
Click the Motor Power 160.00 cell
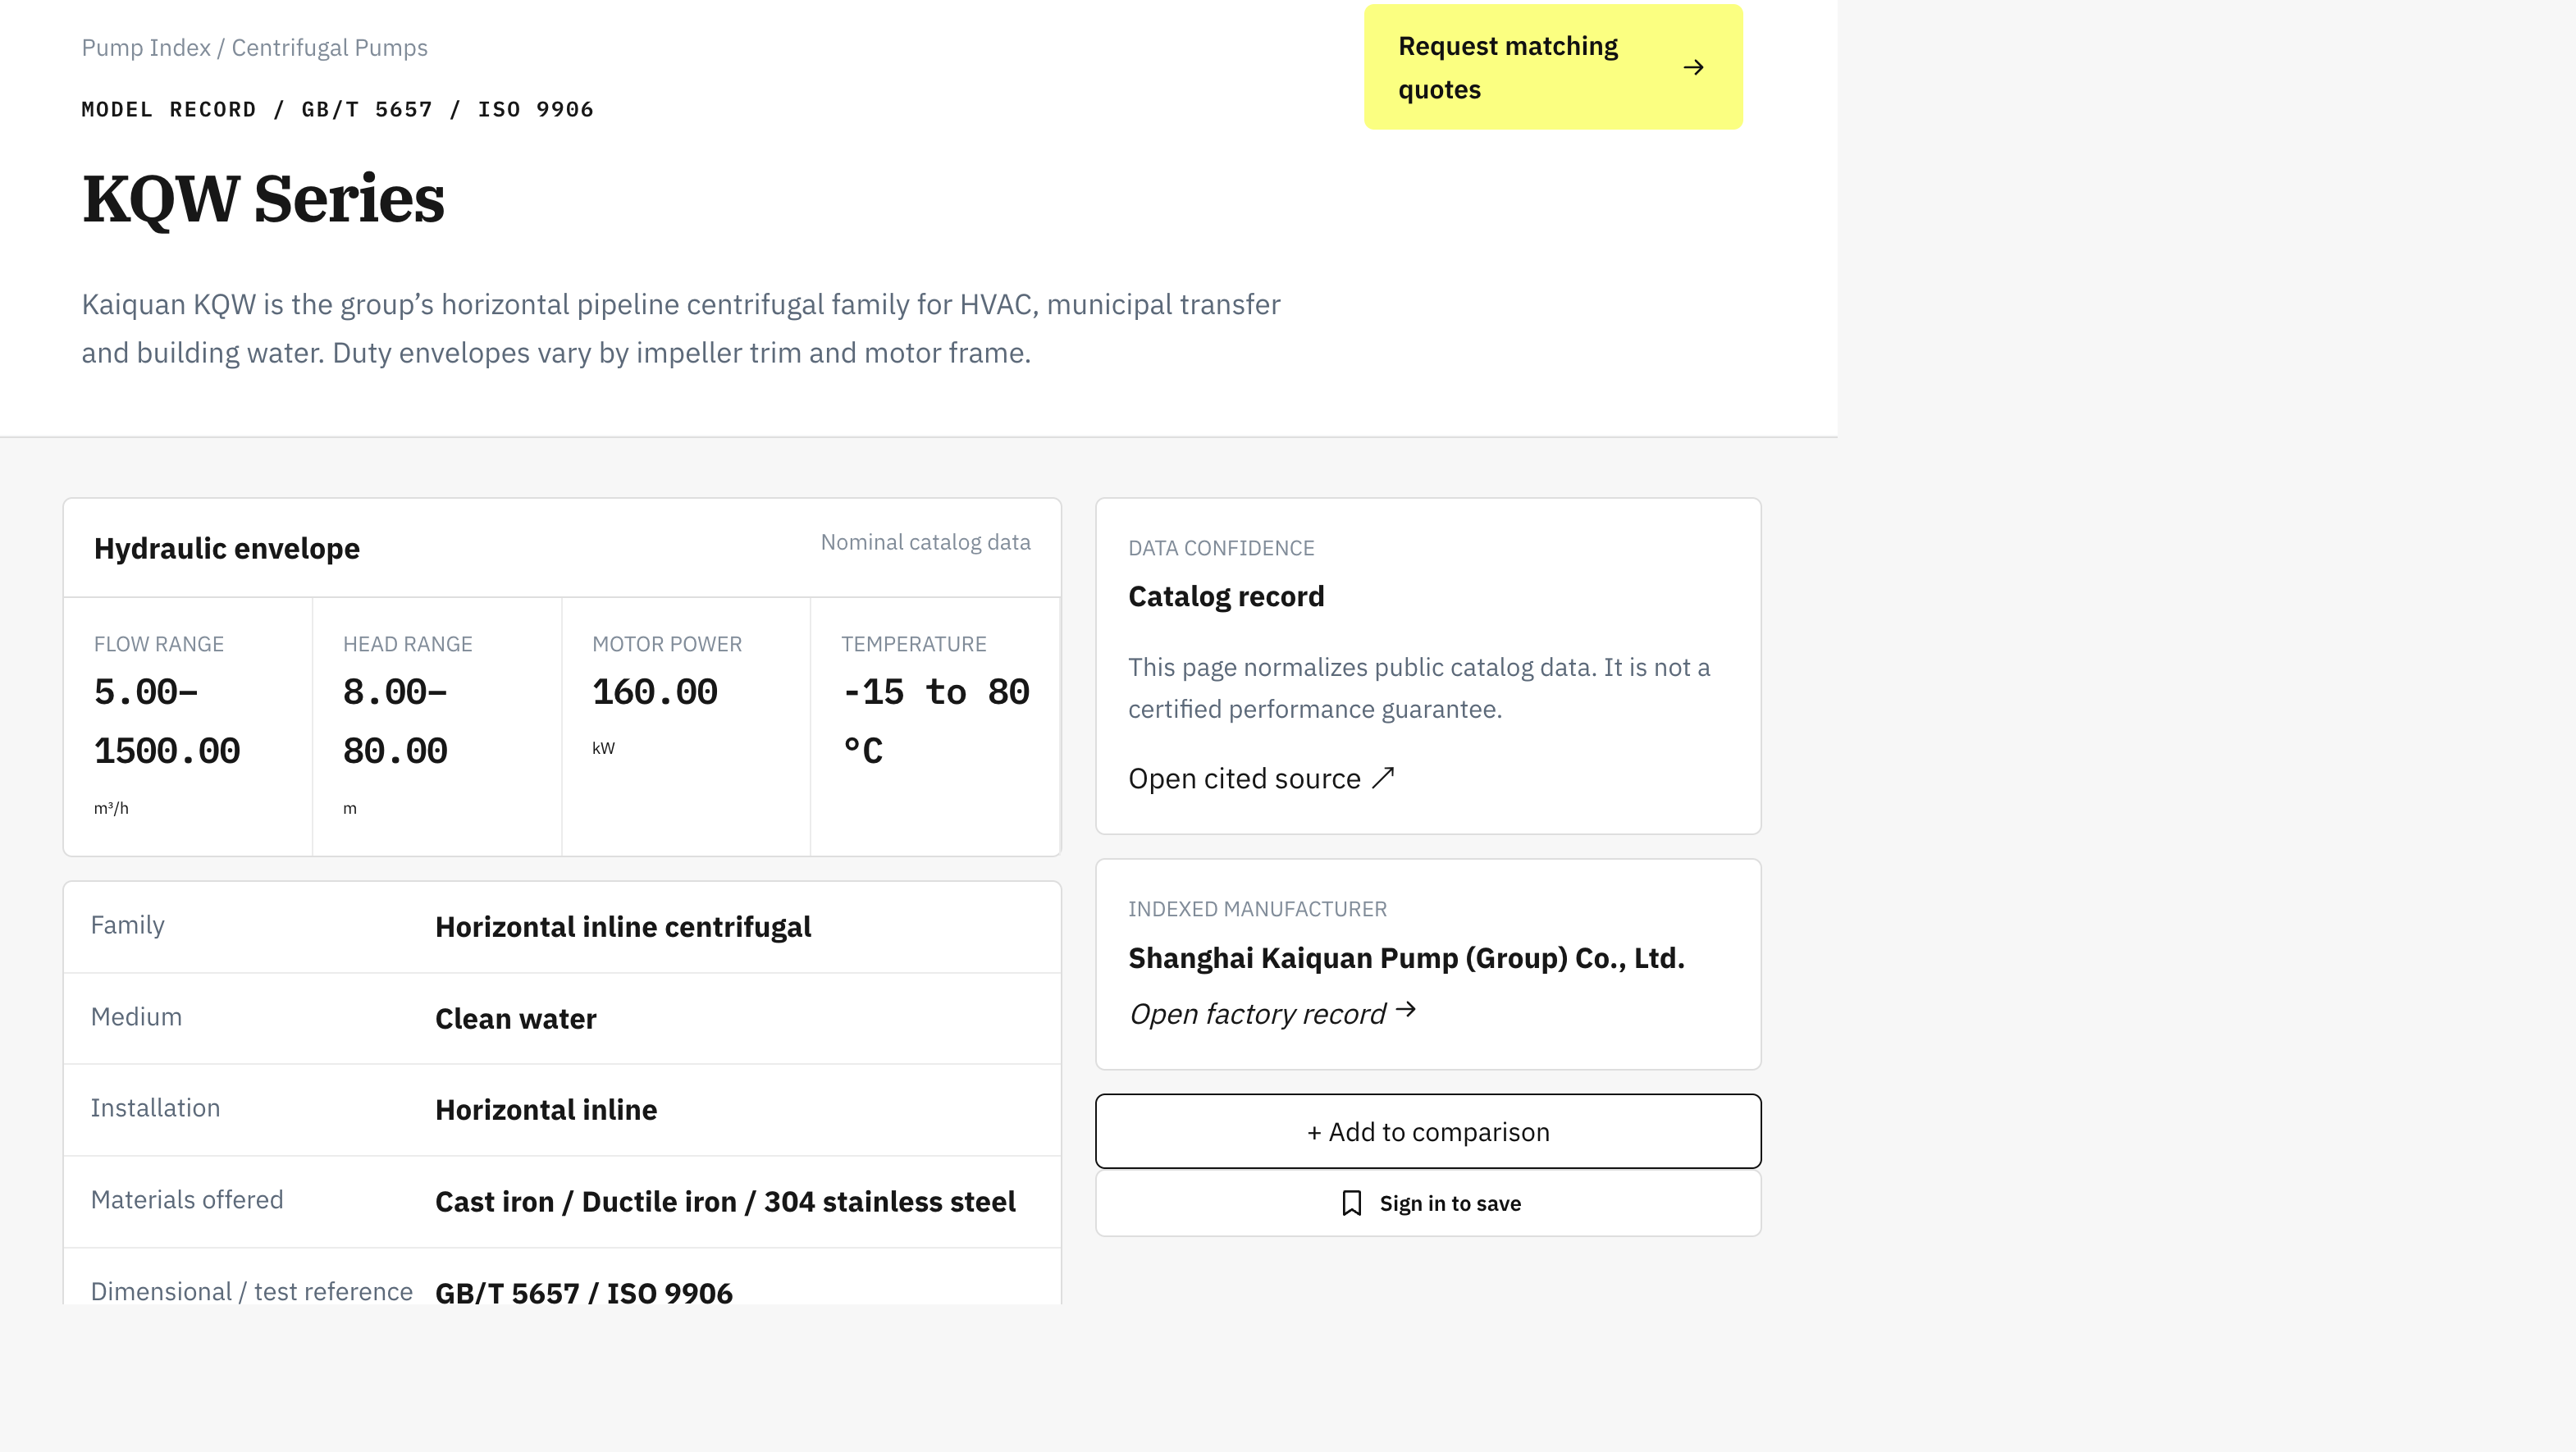[686, 726]
